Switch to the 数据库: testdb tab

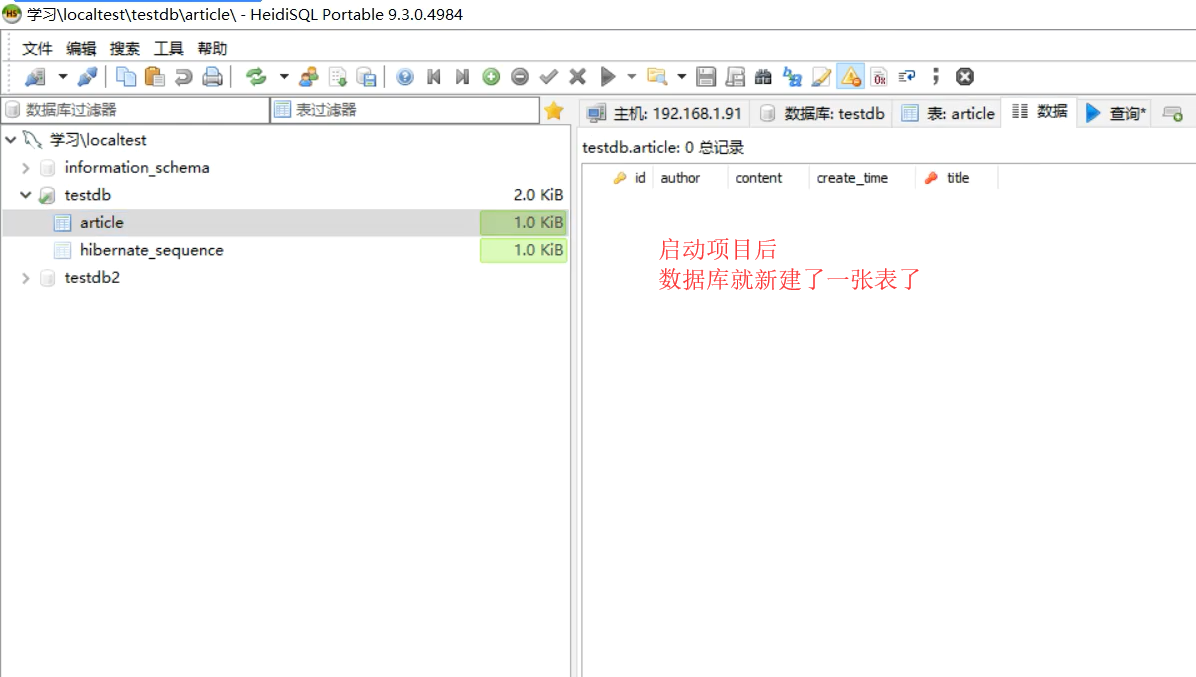822,114
